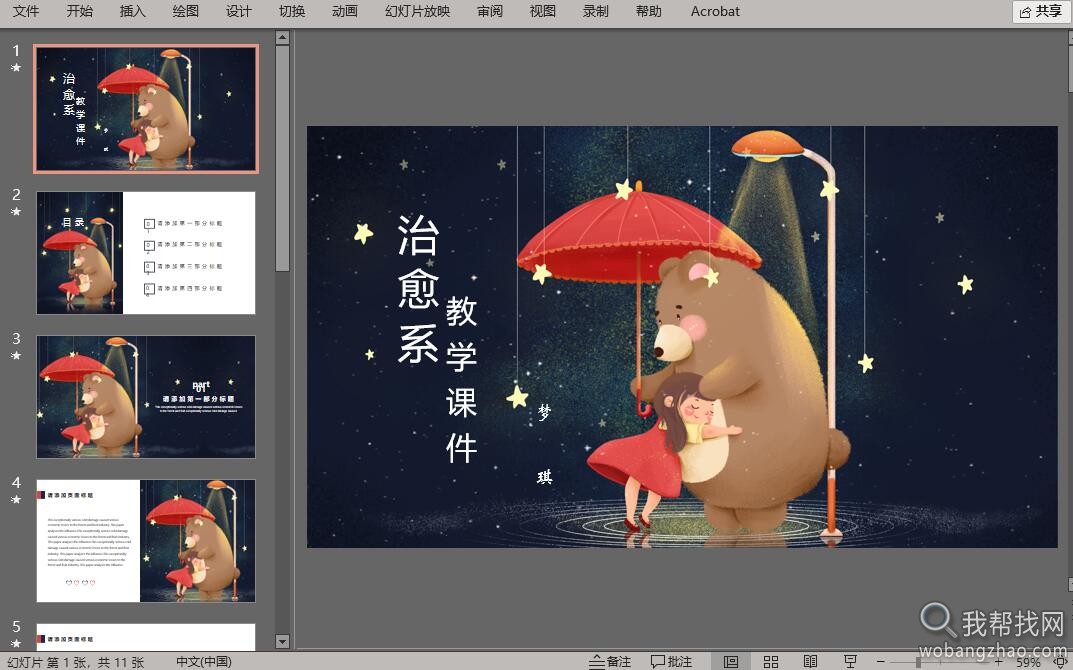Screen dimensions: 1073x670
Task: Fit slide to current window icon
Action: tap(1061, 662)
